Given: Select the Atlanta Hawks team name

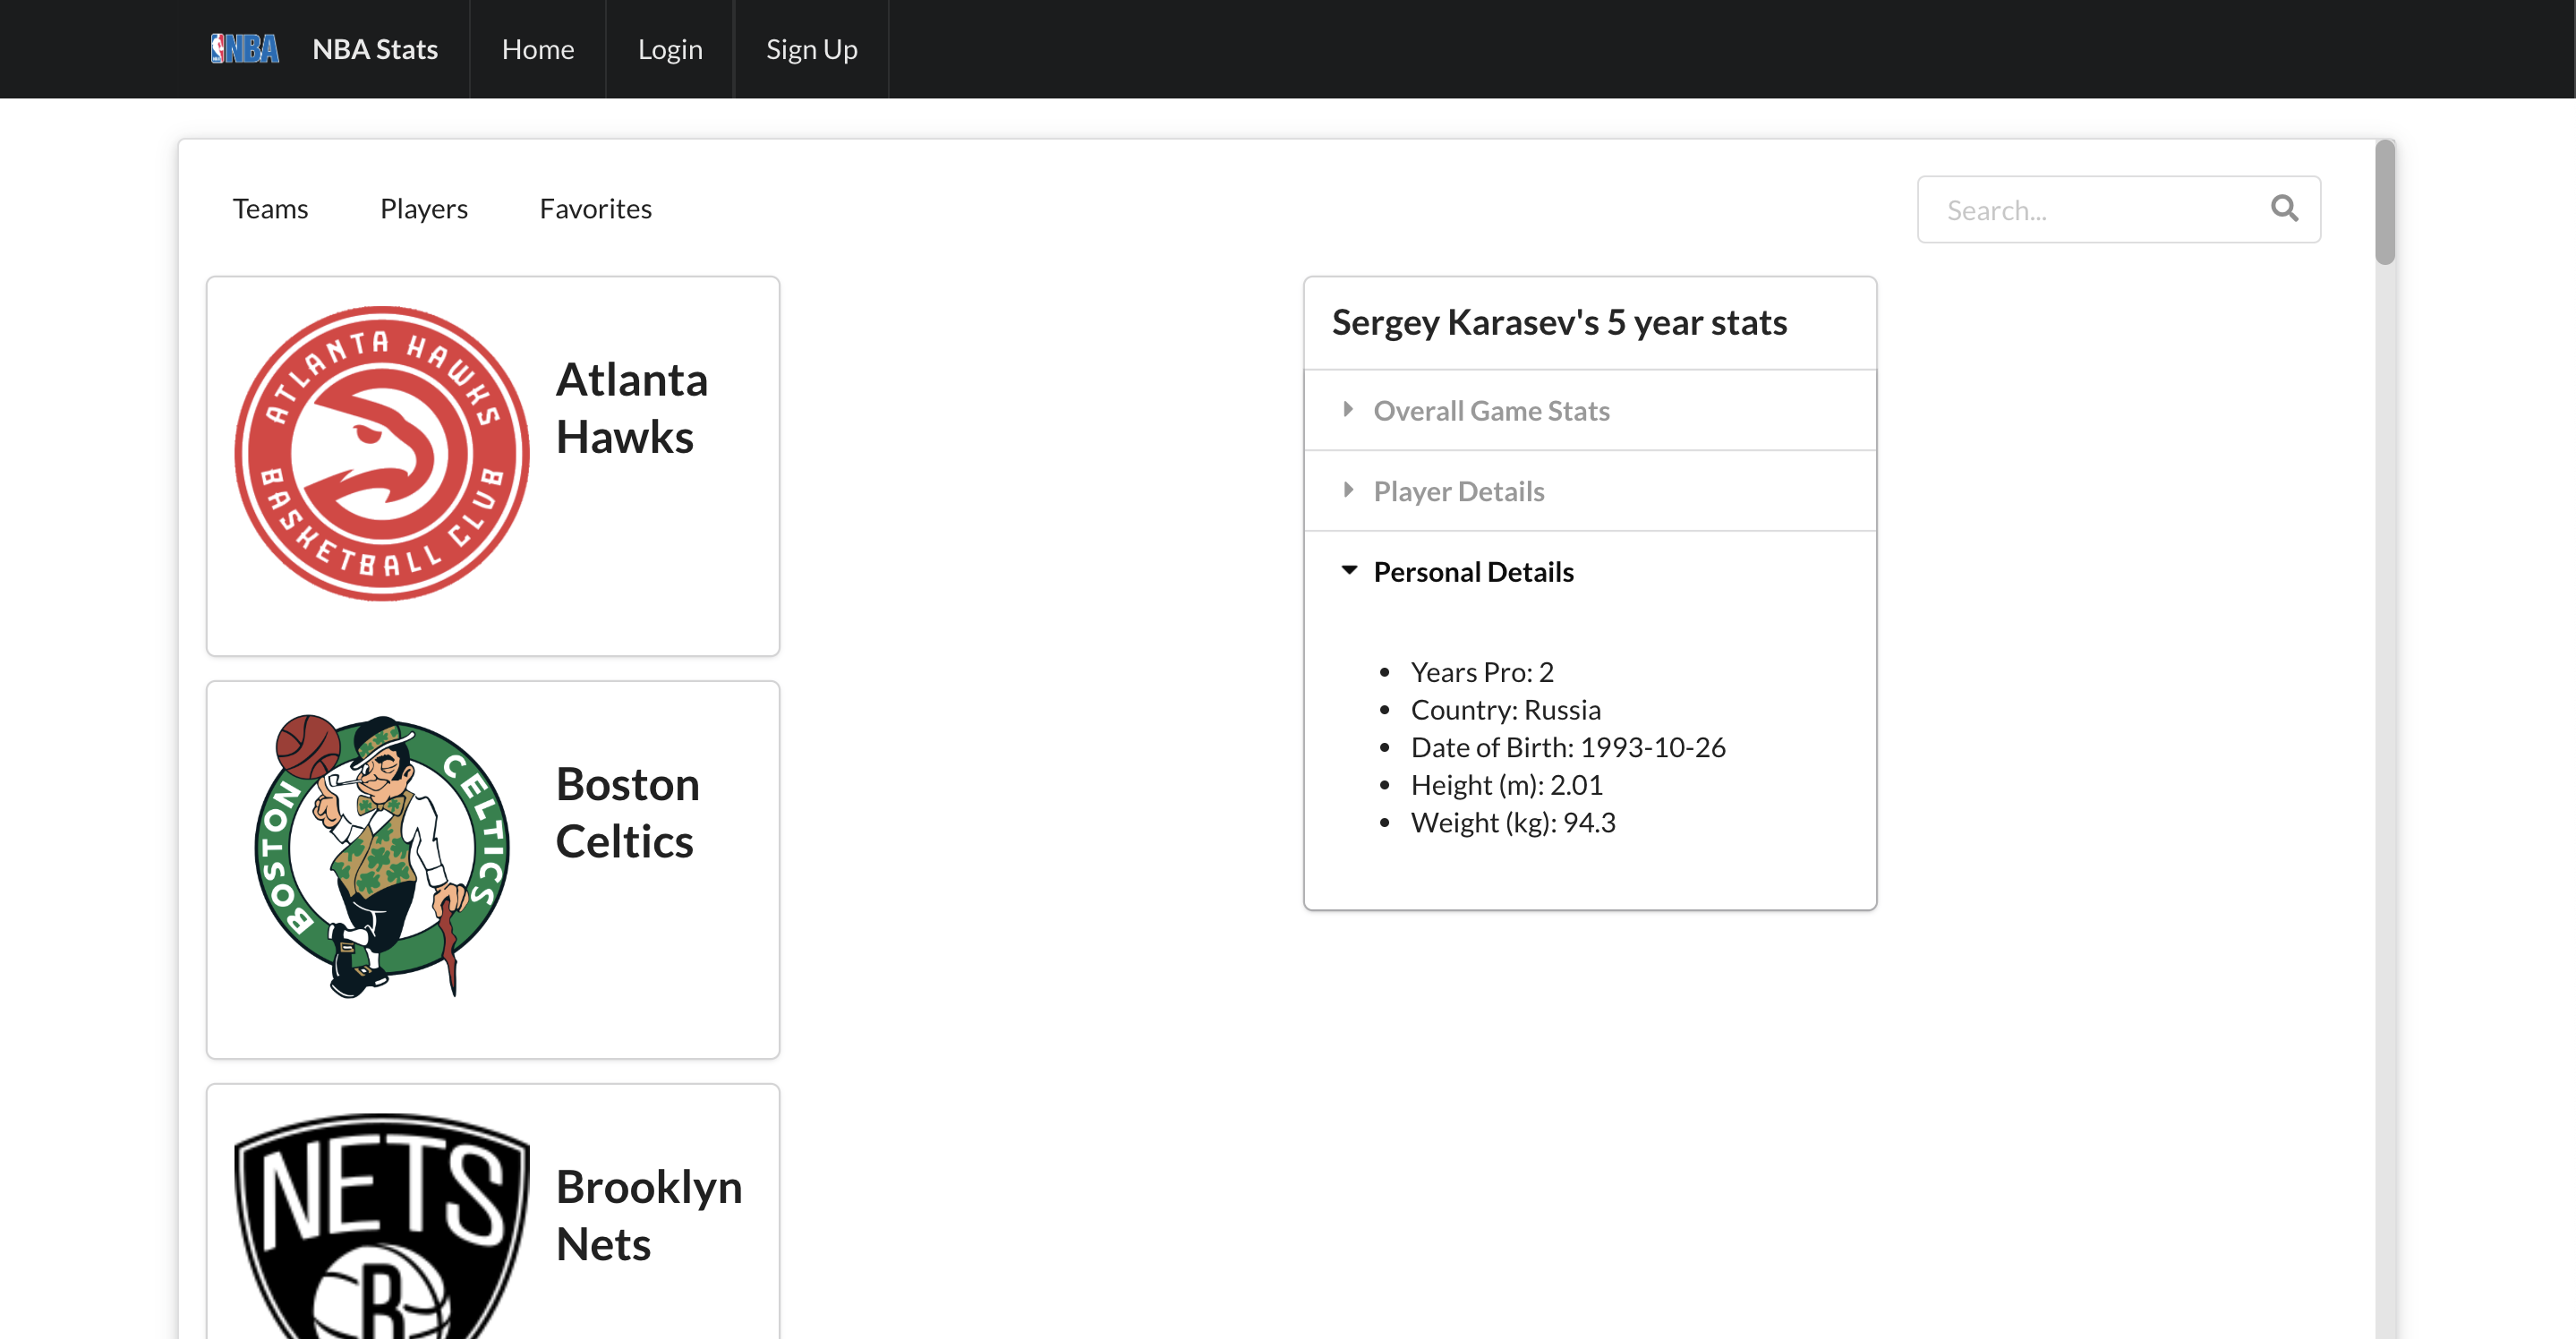Looking at the screenshot, I should pos(632,408).
